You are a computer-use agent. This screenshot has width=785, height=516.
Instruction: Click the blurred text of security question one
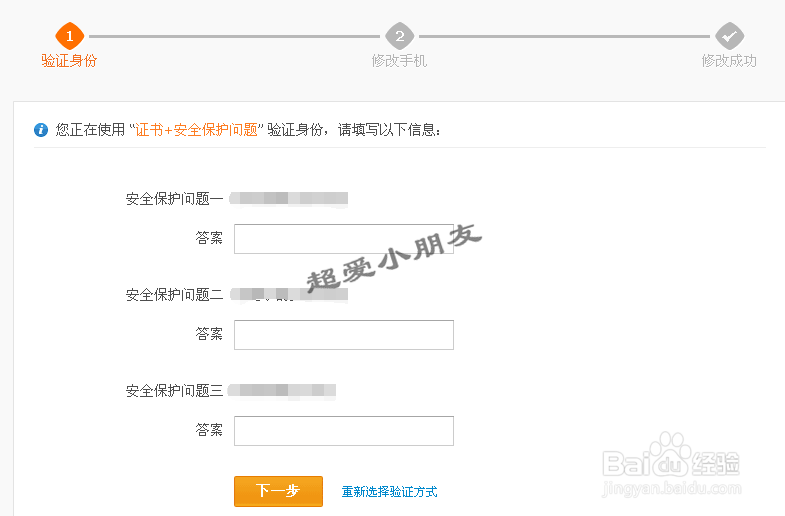click(x=289, y=199)
